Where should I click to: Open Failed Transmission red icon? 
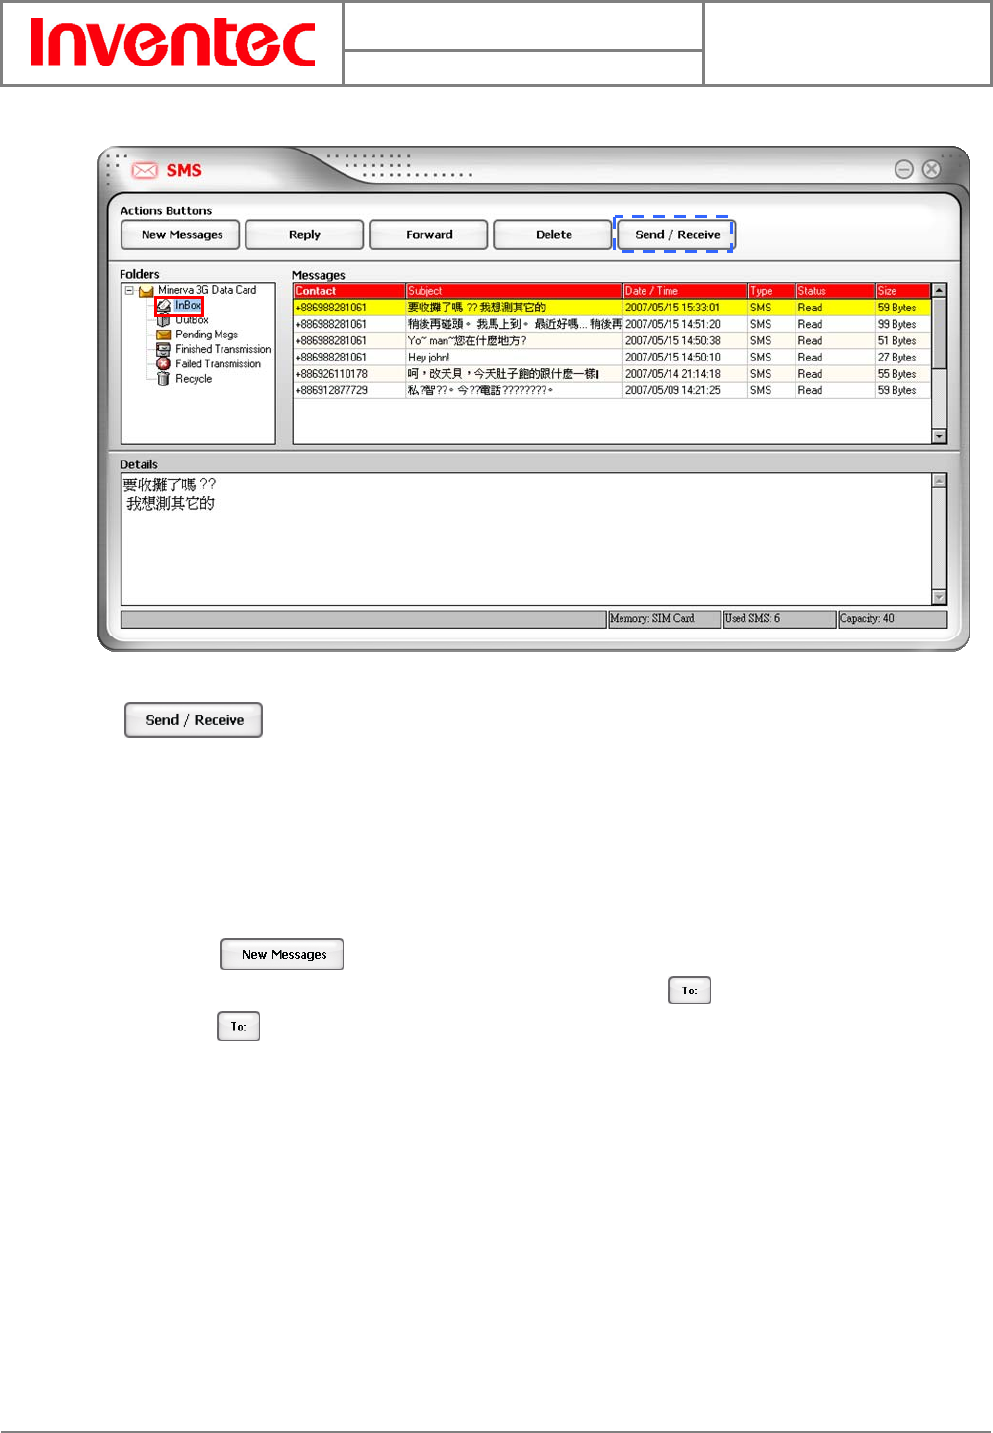tap(164, 364)
